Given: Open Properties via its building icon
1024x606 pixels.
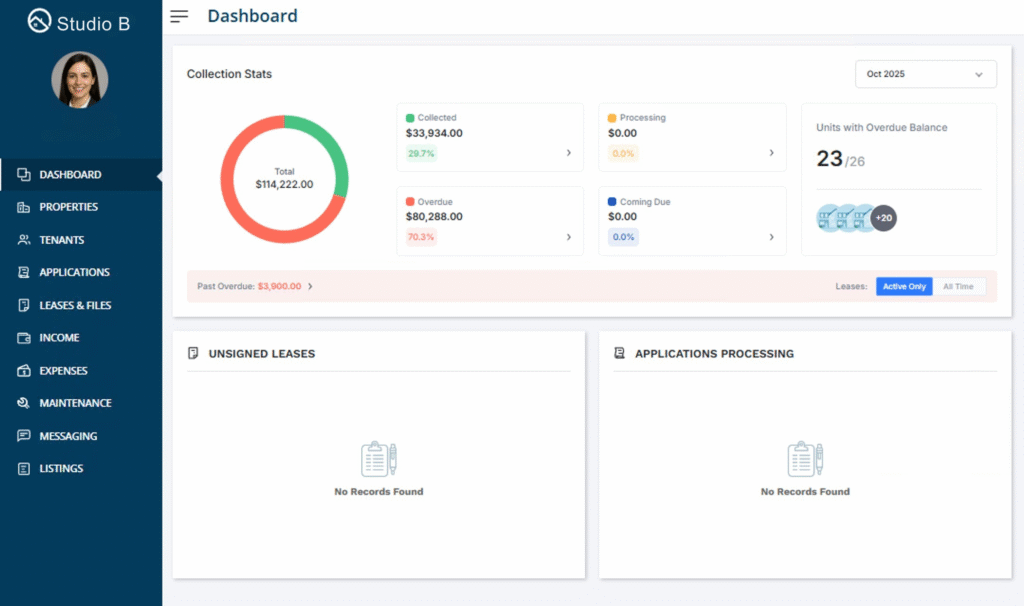Looking at the screenshot, I should (23, 207).
